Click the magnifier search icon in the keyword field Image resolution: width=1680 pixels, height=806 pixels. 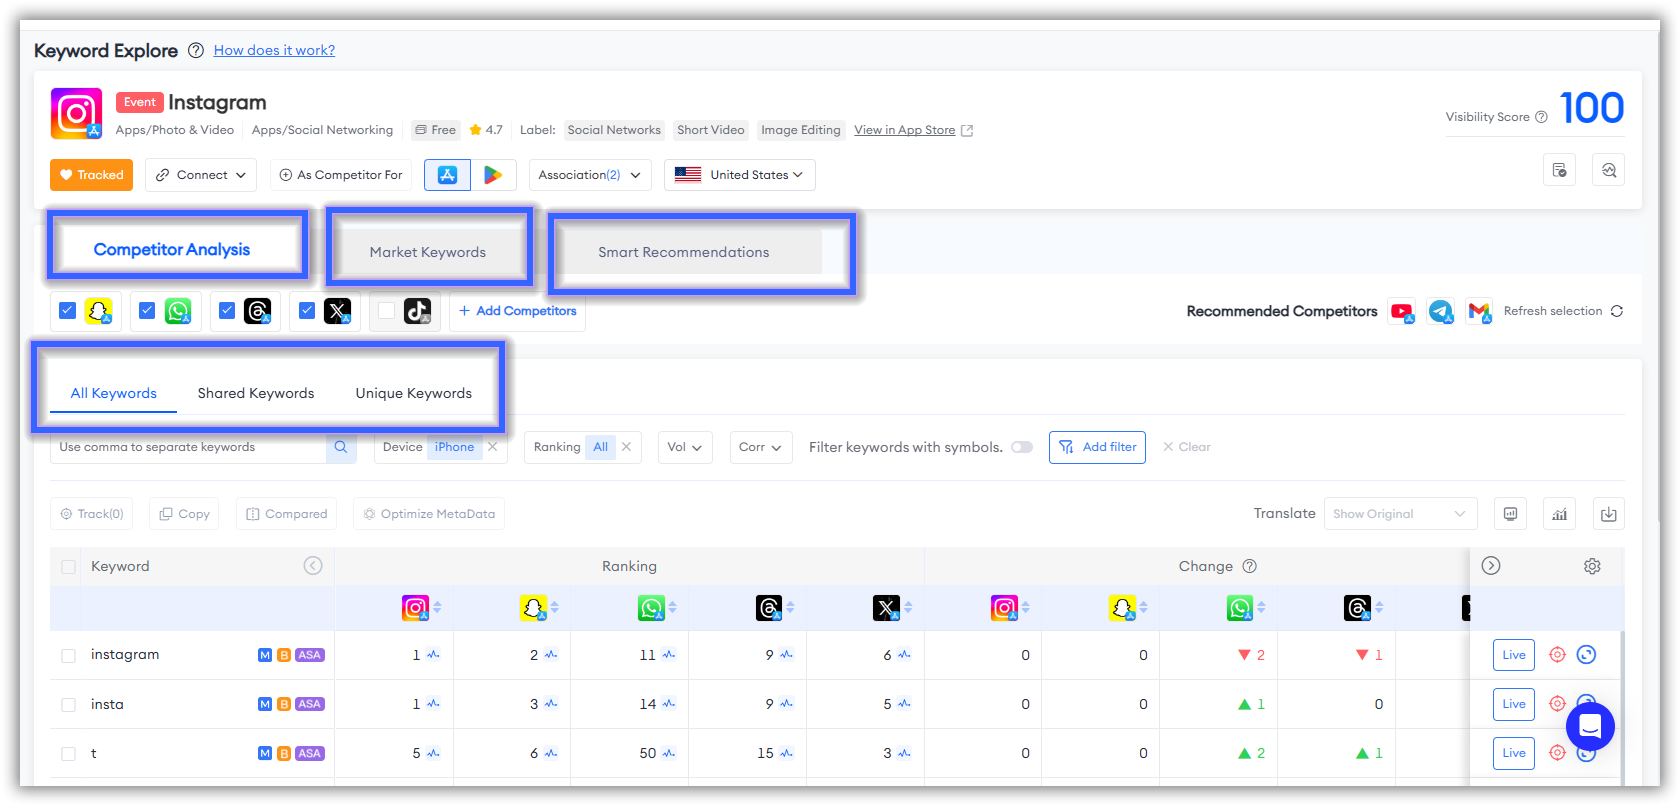[341, 447]
